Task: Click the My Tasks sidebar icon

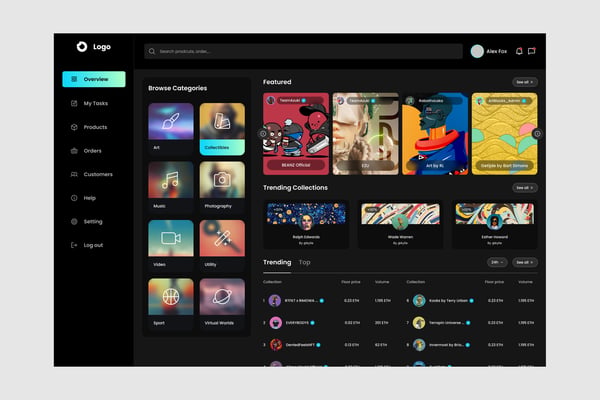Action: pos(74,103)
